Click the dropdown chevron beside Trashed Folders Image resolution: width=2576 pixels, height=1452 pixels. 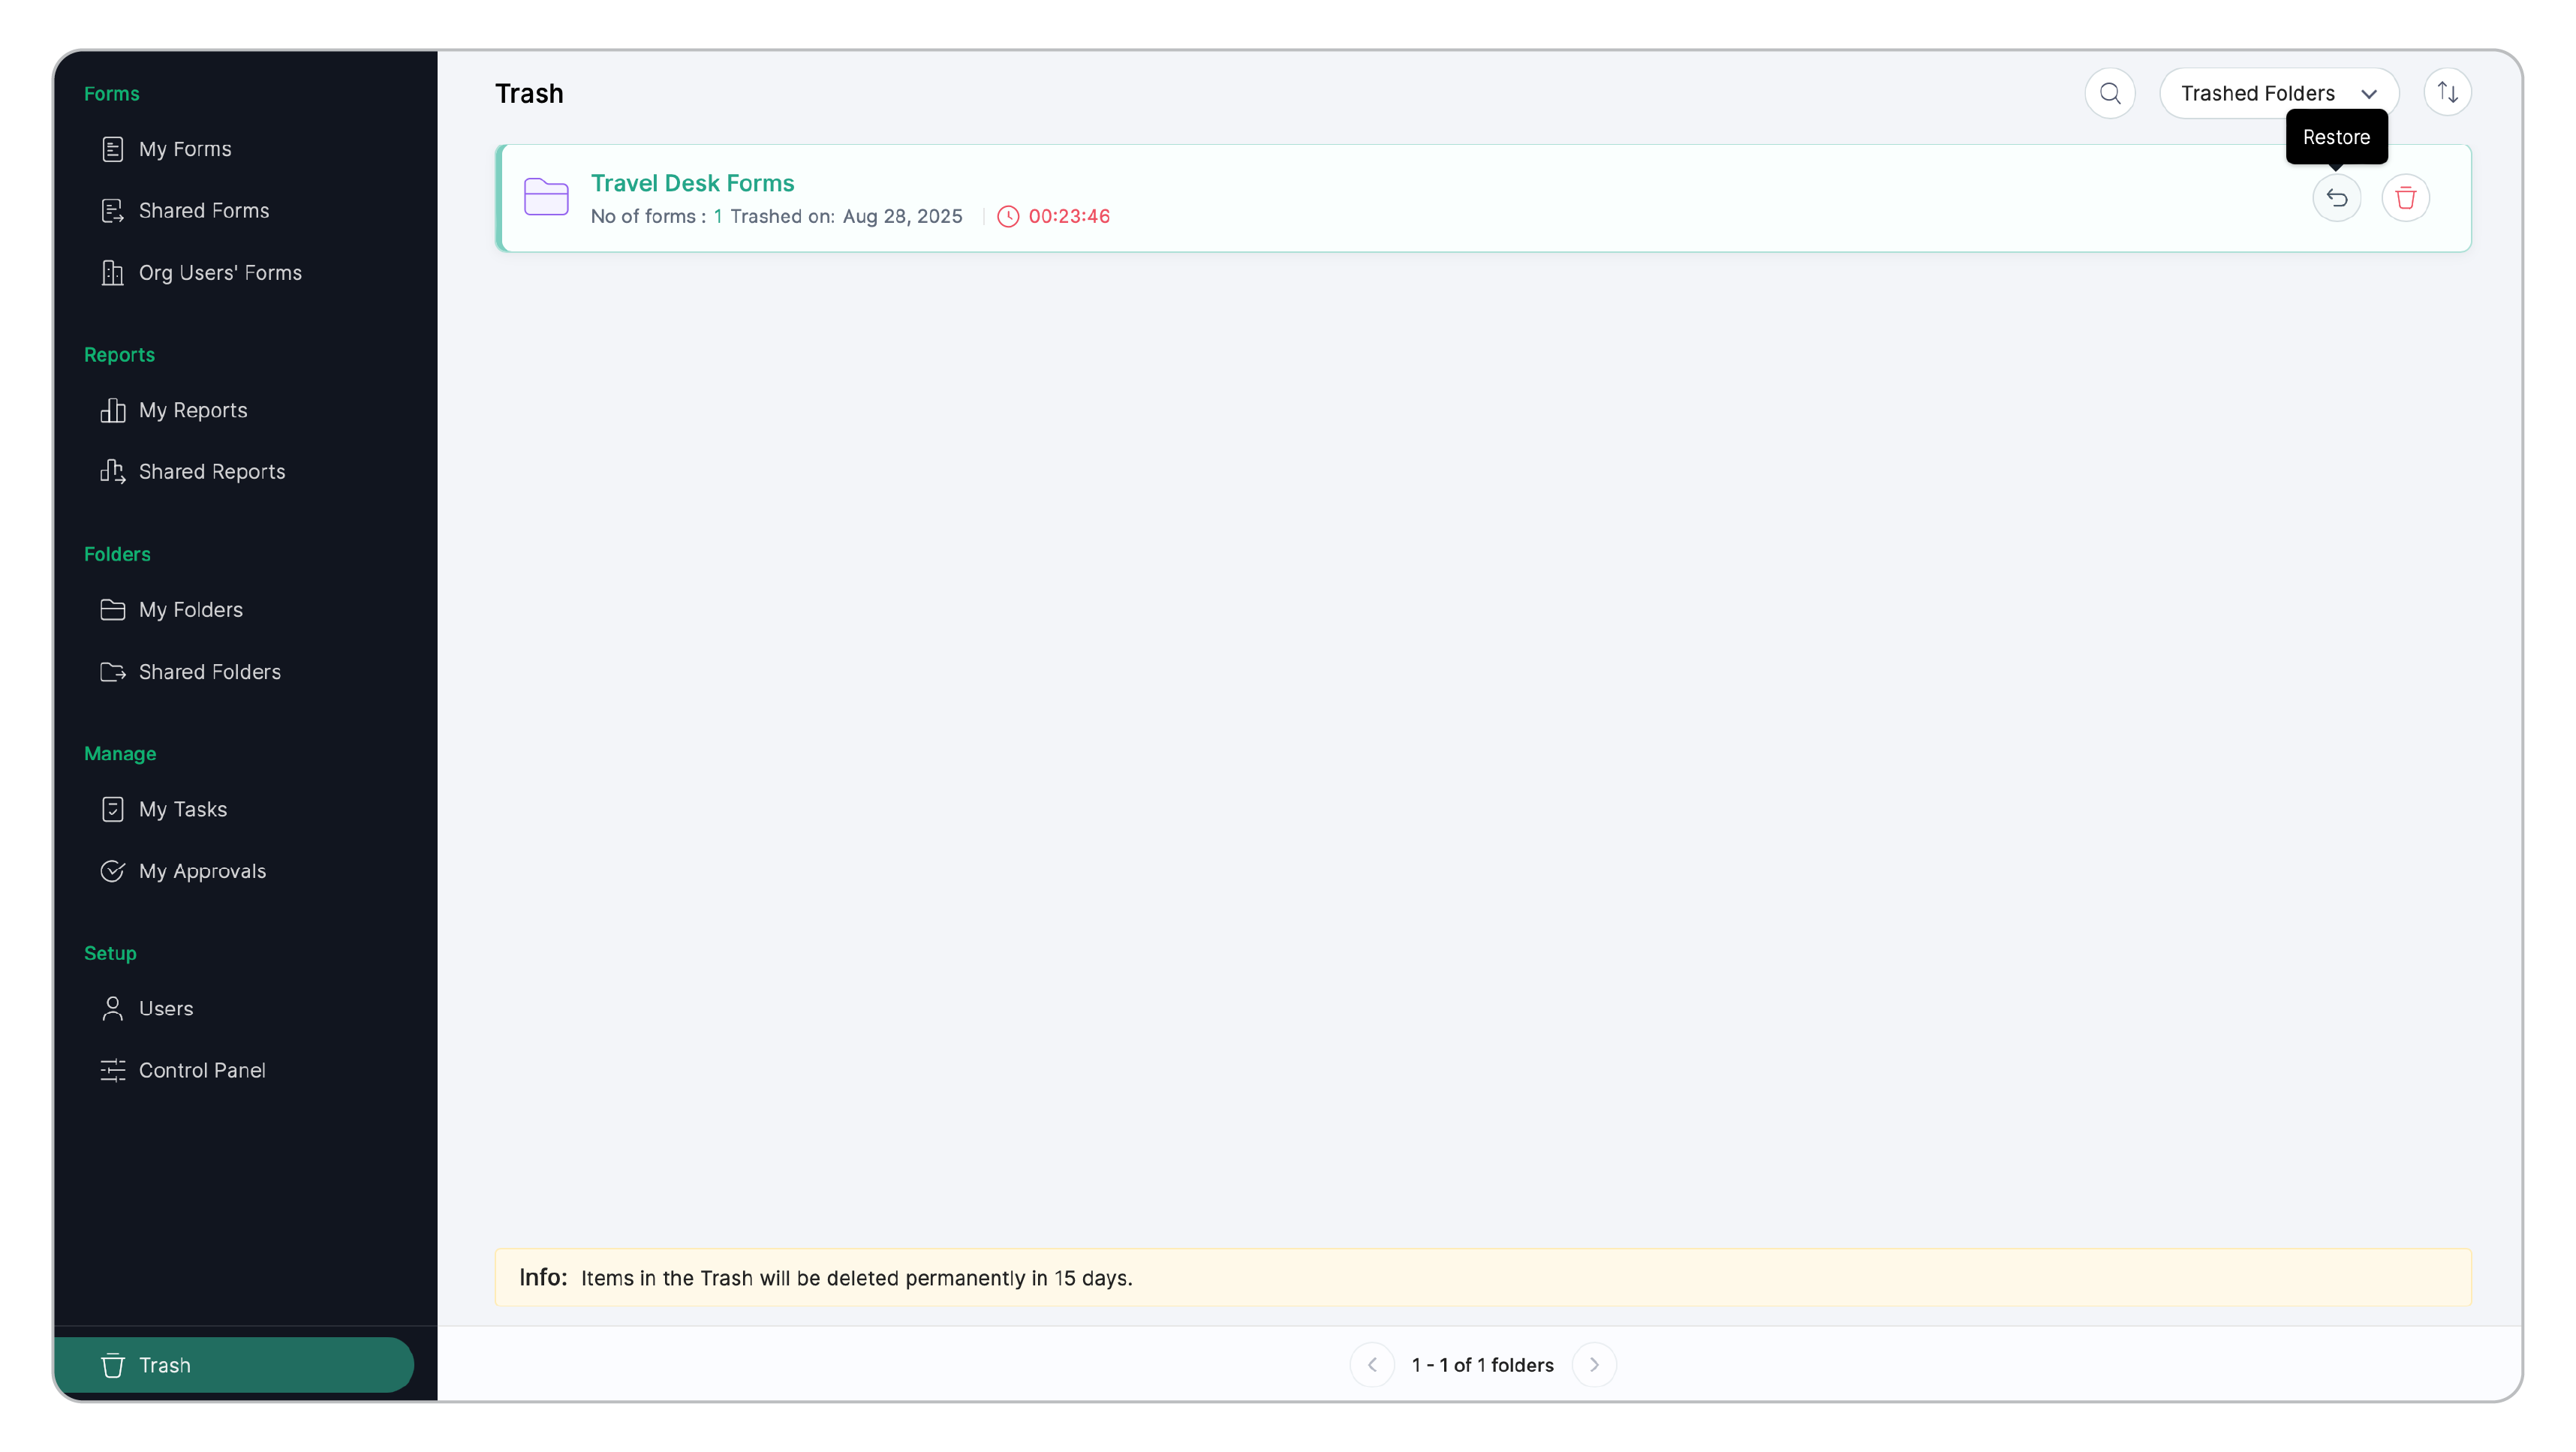tap(2369, 94)
